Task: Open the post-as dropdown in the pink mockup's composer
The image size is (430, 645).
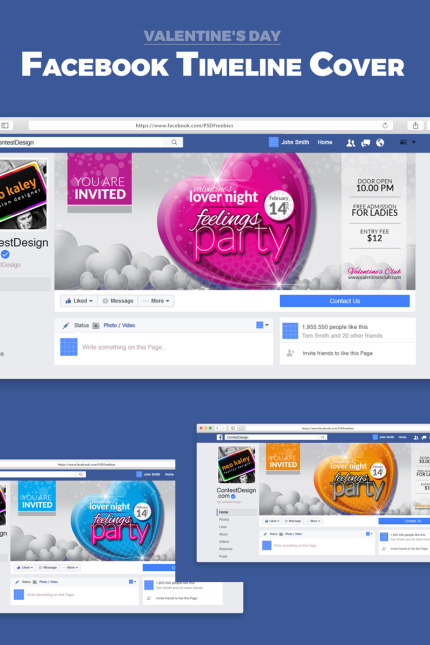Action: click(x=263, y=325)
